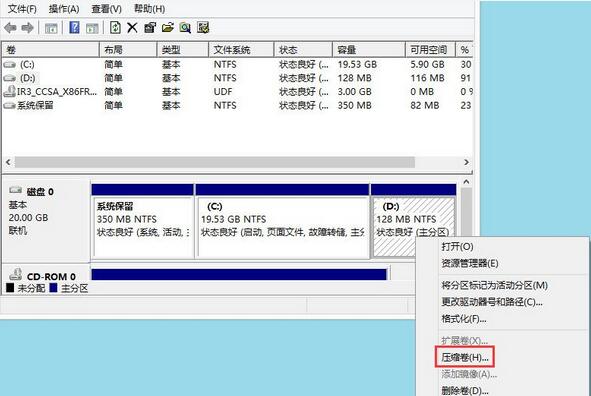The height and width of the screenshot is (396, 591).
Task: Click the right arrow of horizontal scrollbar
Action: click(467, 162)
